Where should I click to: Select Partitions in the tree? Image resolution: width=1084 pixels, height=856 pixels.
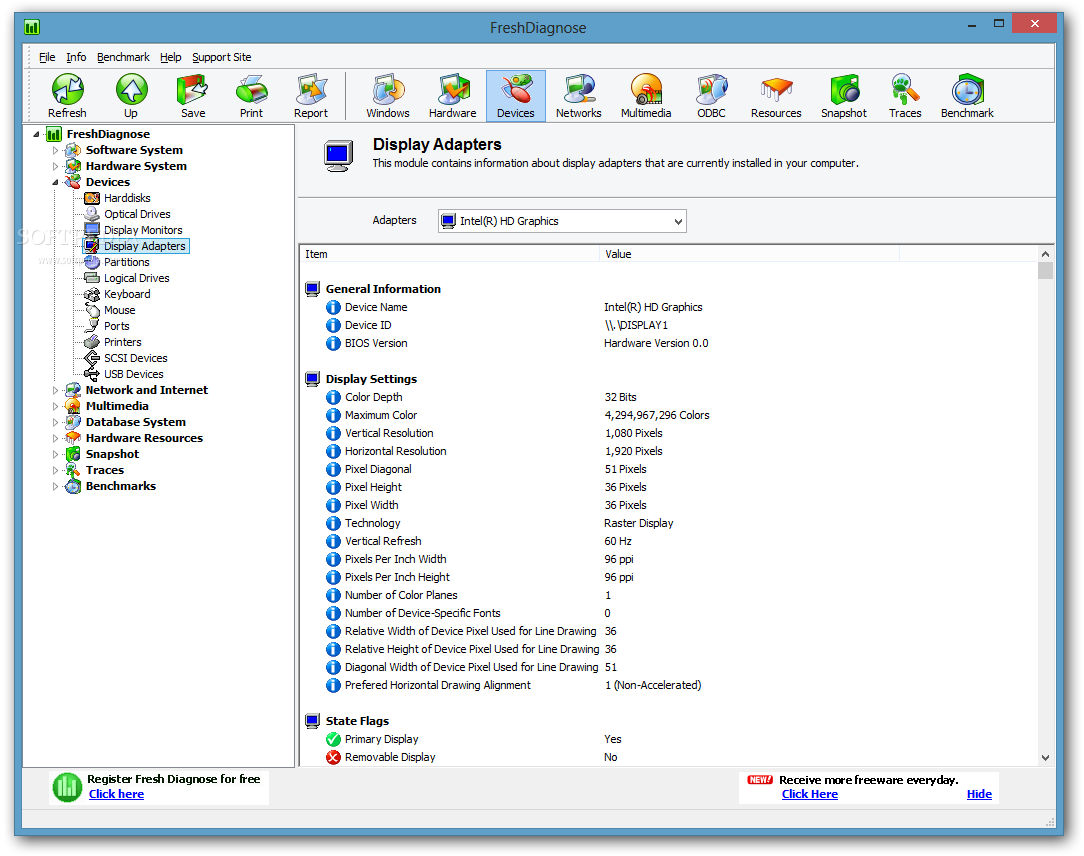click(x=127, y=262)
